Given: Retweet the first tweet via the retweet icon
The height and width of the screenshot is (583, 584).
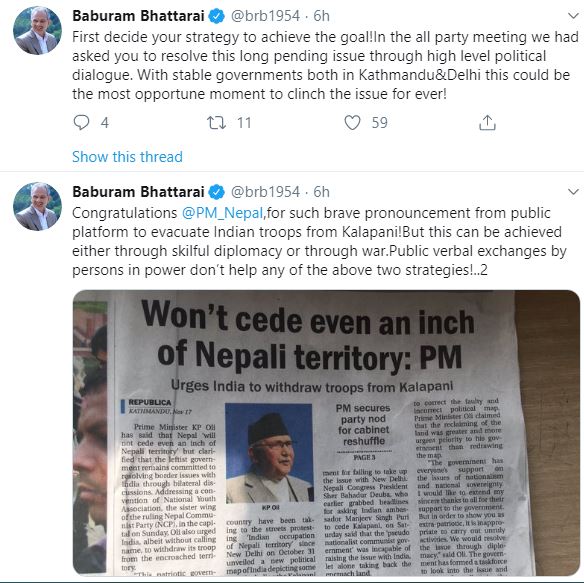Looking at the screenshot, I should click(x=216, y=123).
